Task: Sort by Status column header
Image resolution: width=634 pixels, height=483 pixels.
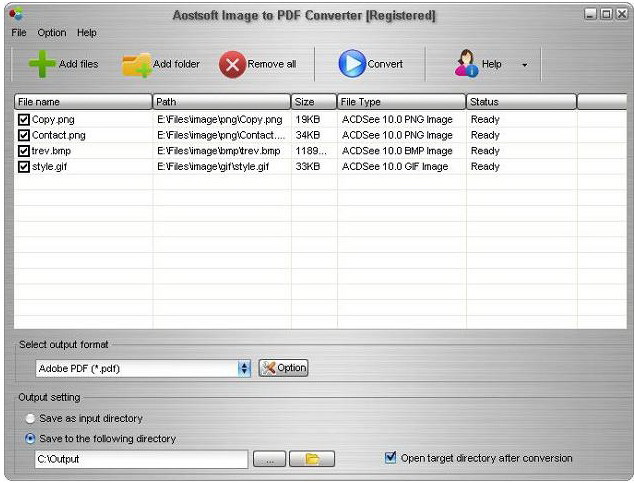Action: tap(521, 102)
